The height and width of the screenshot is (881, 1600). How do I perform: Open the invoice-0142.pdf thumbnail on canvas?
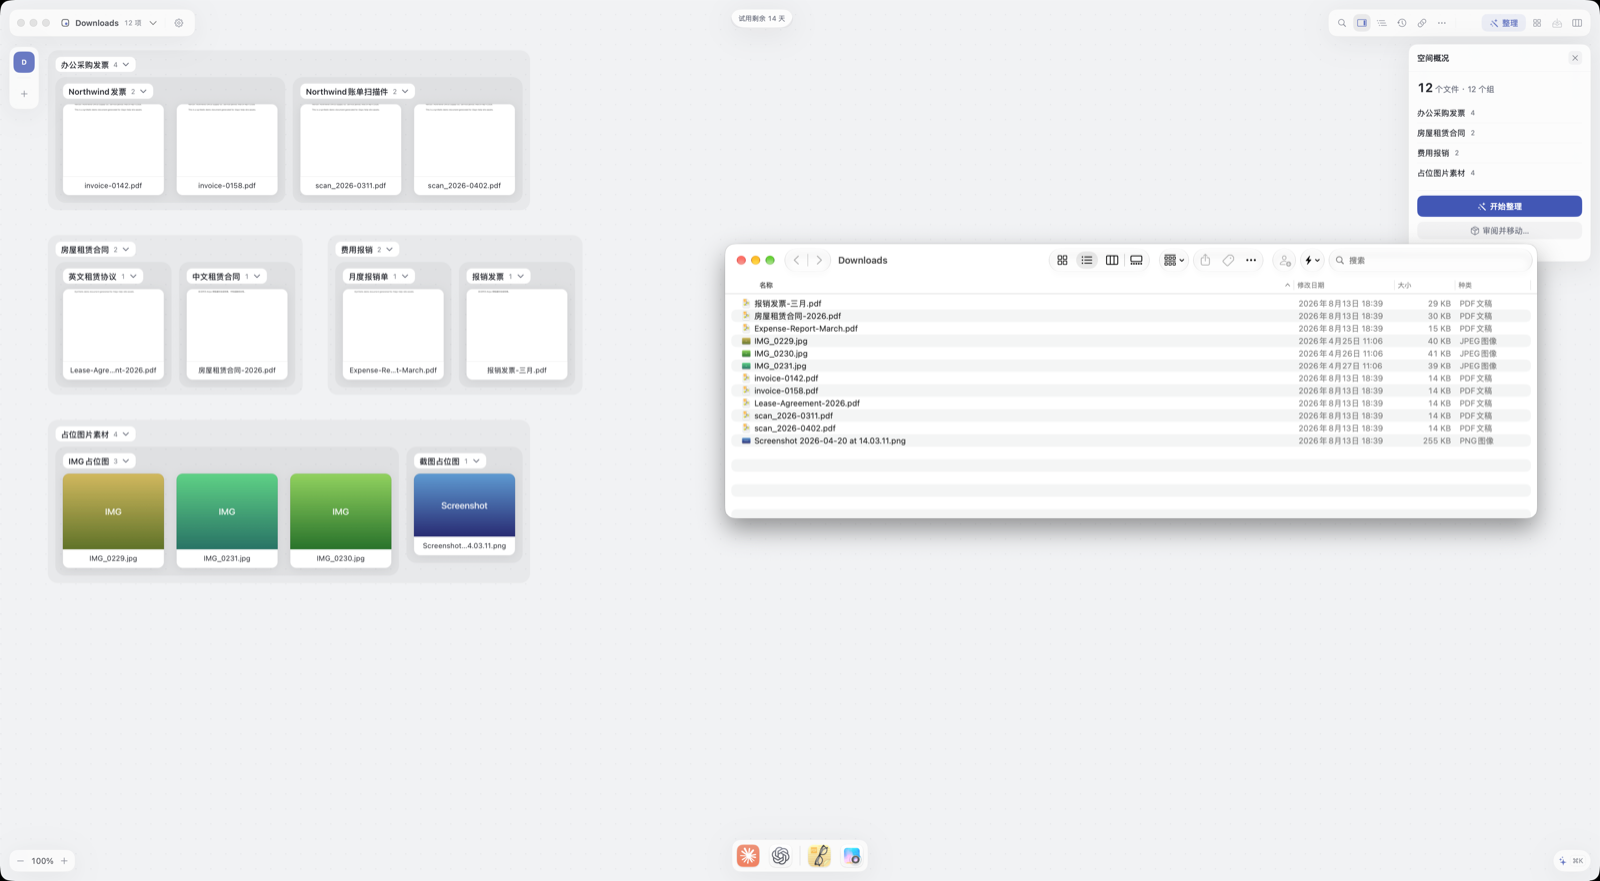(113, 149)
